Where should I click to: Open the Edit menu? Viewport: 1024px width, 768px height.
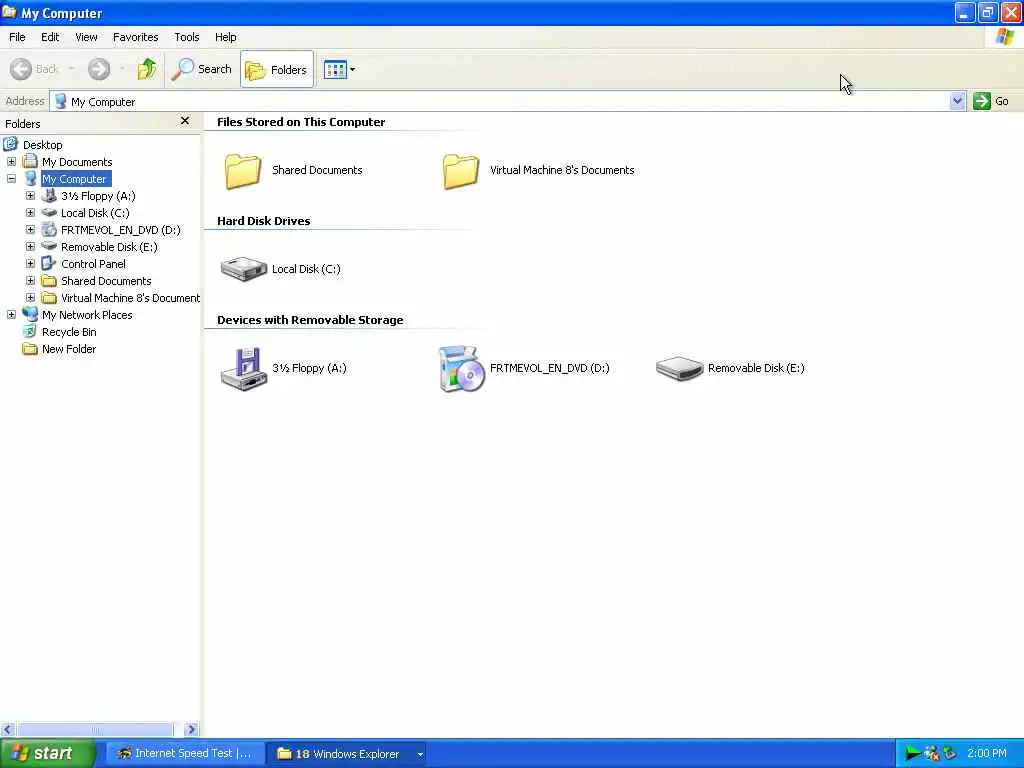point(50,37)
